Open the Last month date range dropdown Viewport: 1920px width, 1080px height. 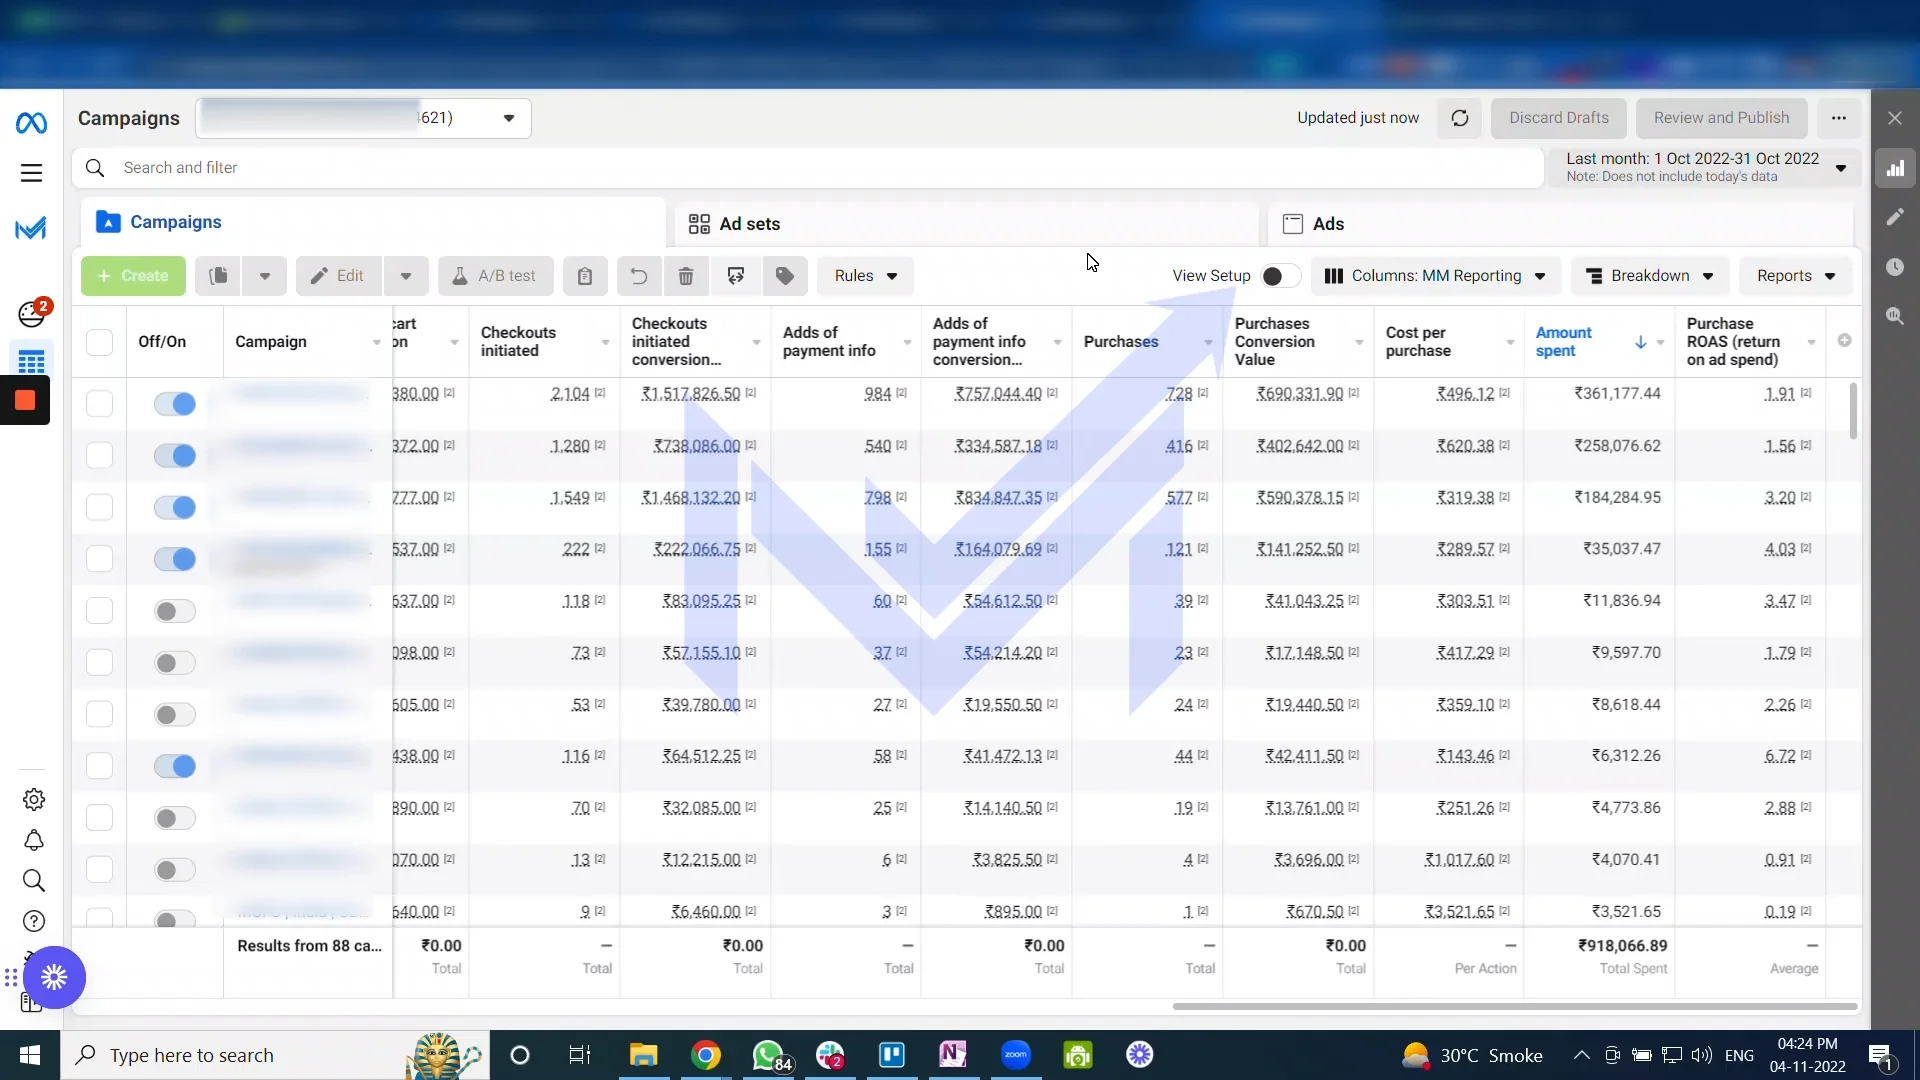click(x=1705, y=167)
